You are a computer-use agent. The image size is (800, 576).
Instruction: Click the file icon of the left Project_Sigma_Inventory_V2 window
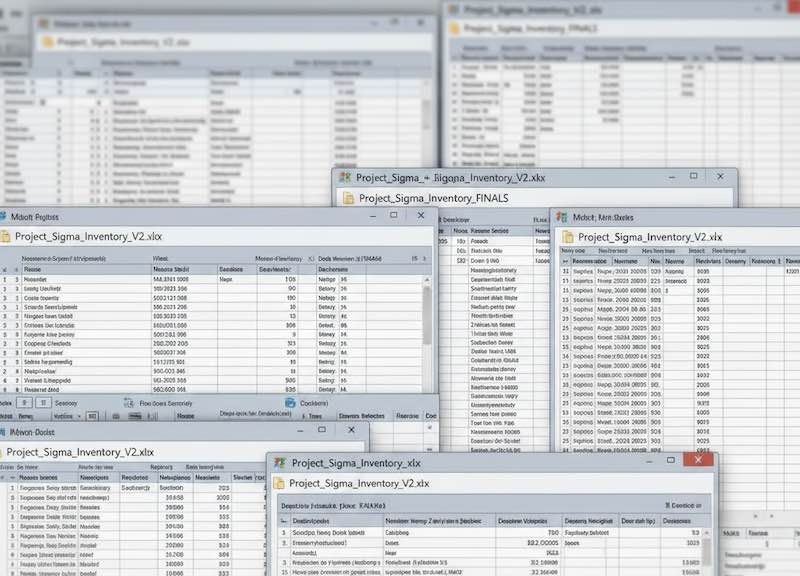click(6, 237)
